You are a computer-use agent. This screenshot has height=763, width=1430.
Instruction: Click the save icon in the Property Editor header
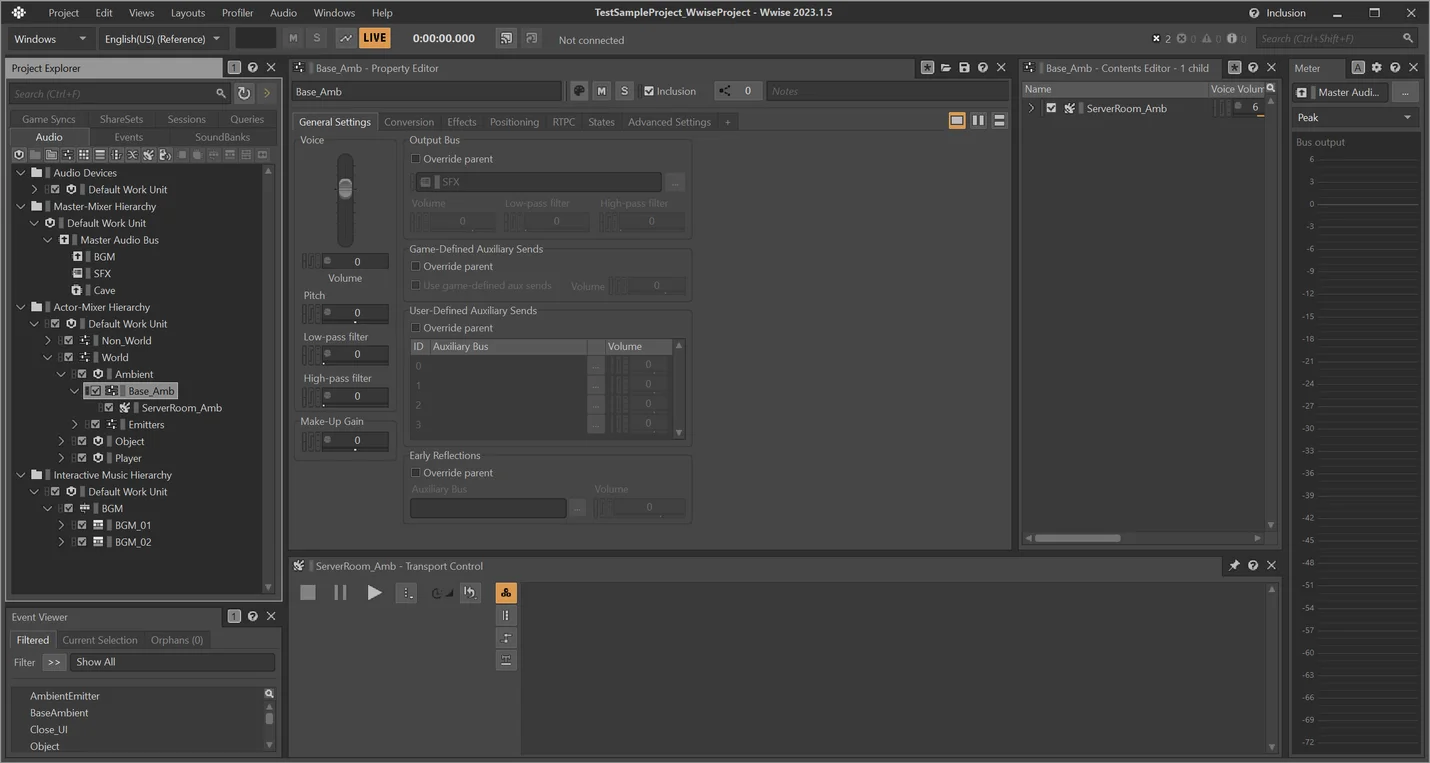(963, 67)
